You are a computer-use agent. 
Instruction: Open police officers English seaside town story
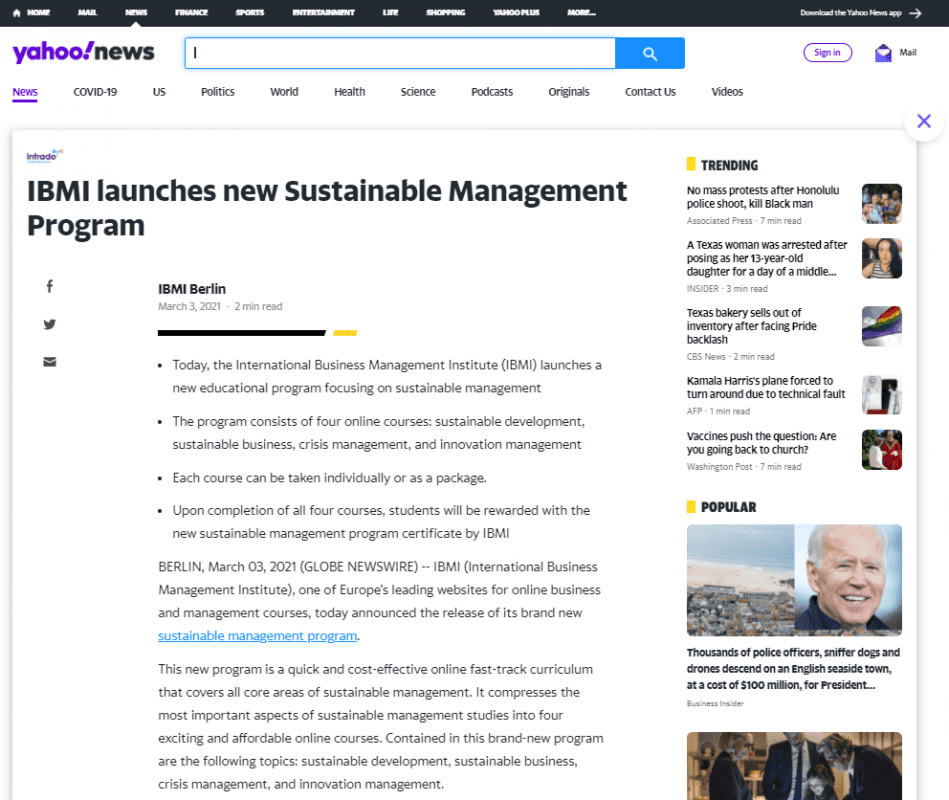tap(793, 669)
